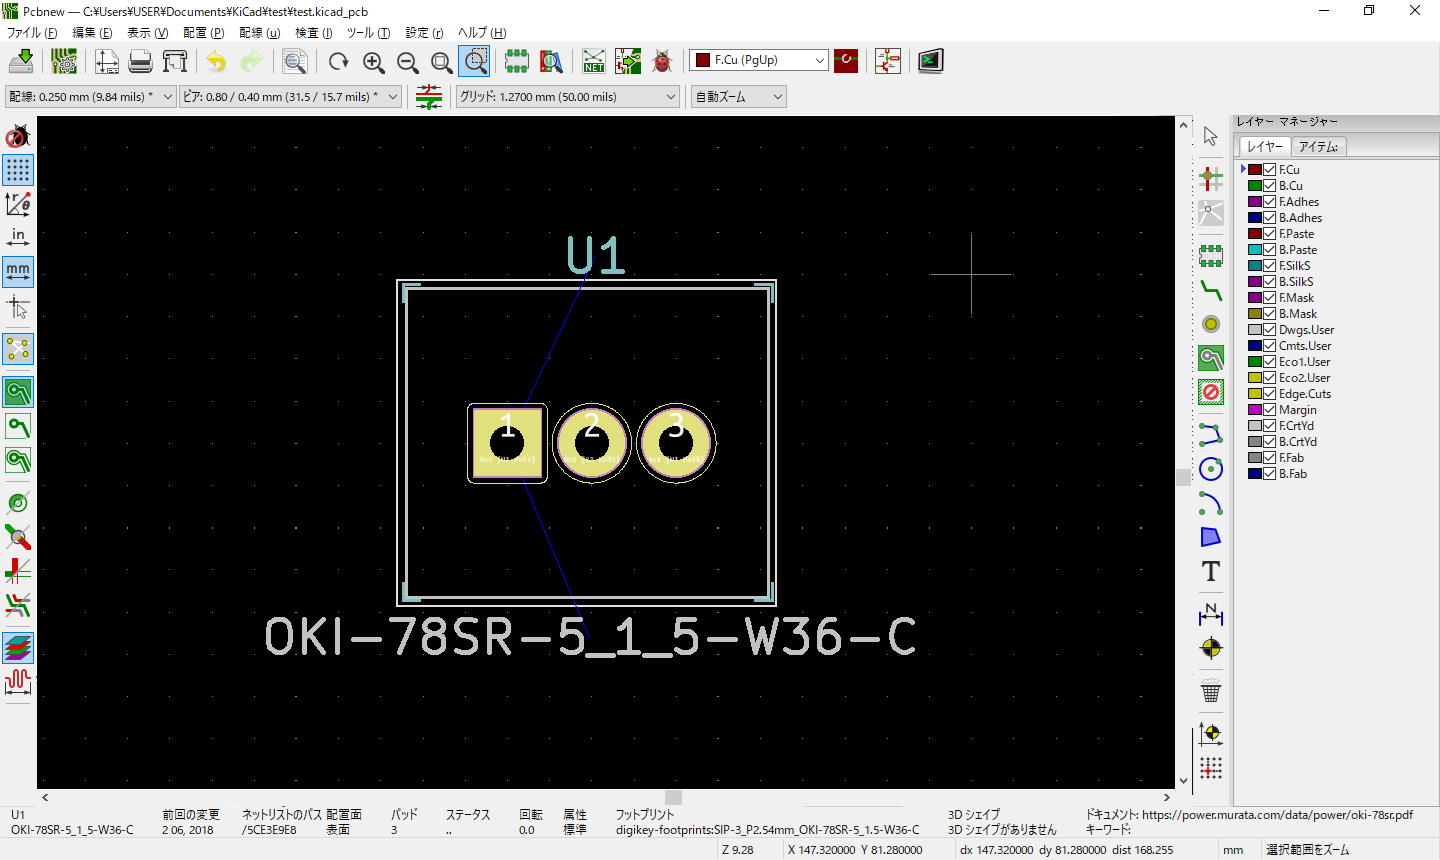The width and height of the screenshot is (1440, 860).
Task: Select the Add dimension tool
Action: 1211,614
